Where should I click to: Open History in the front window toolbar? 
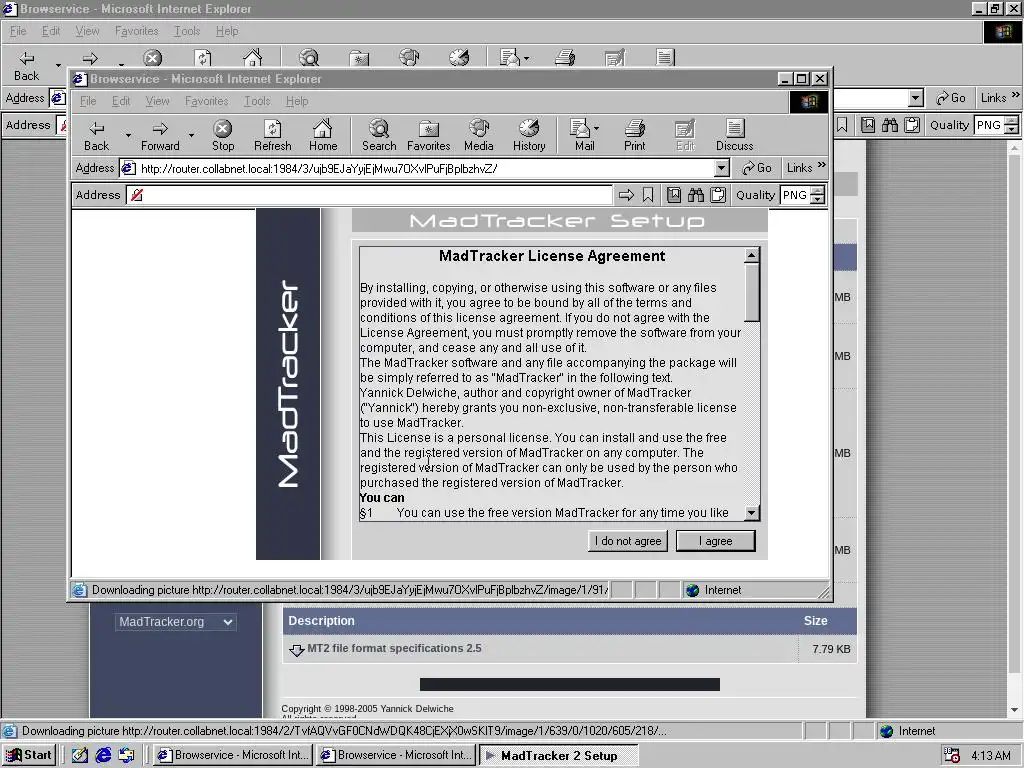[x=529, y=135]
